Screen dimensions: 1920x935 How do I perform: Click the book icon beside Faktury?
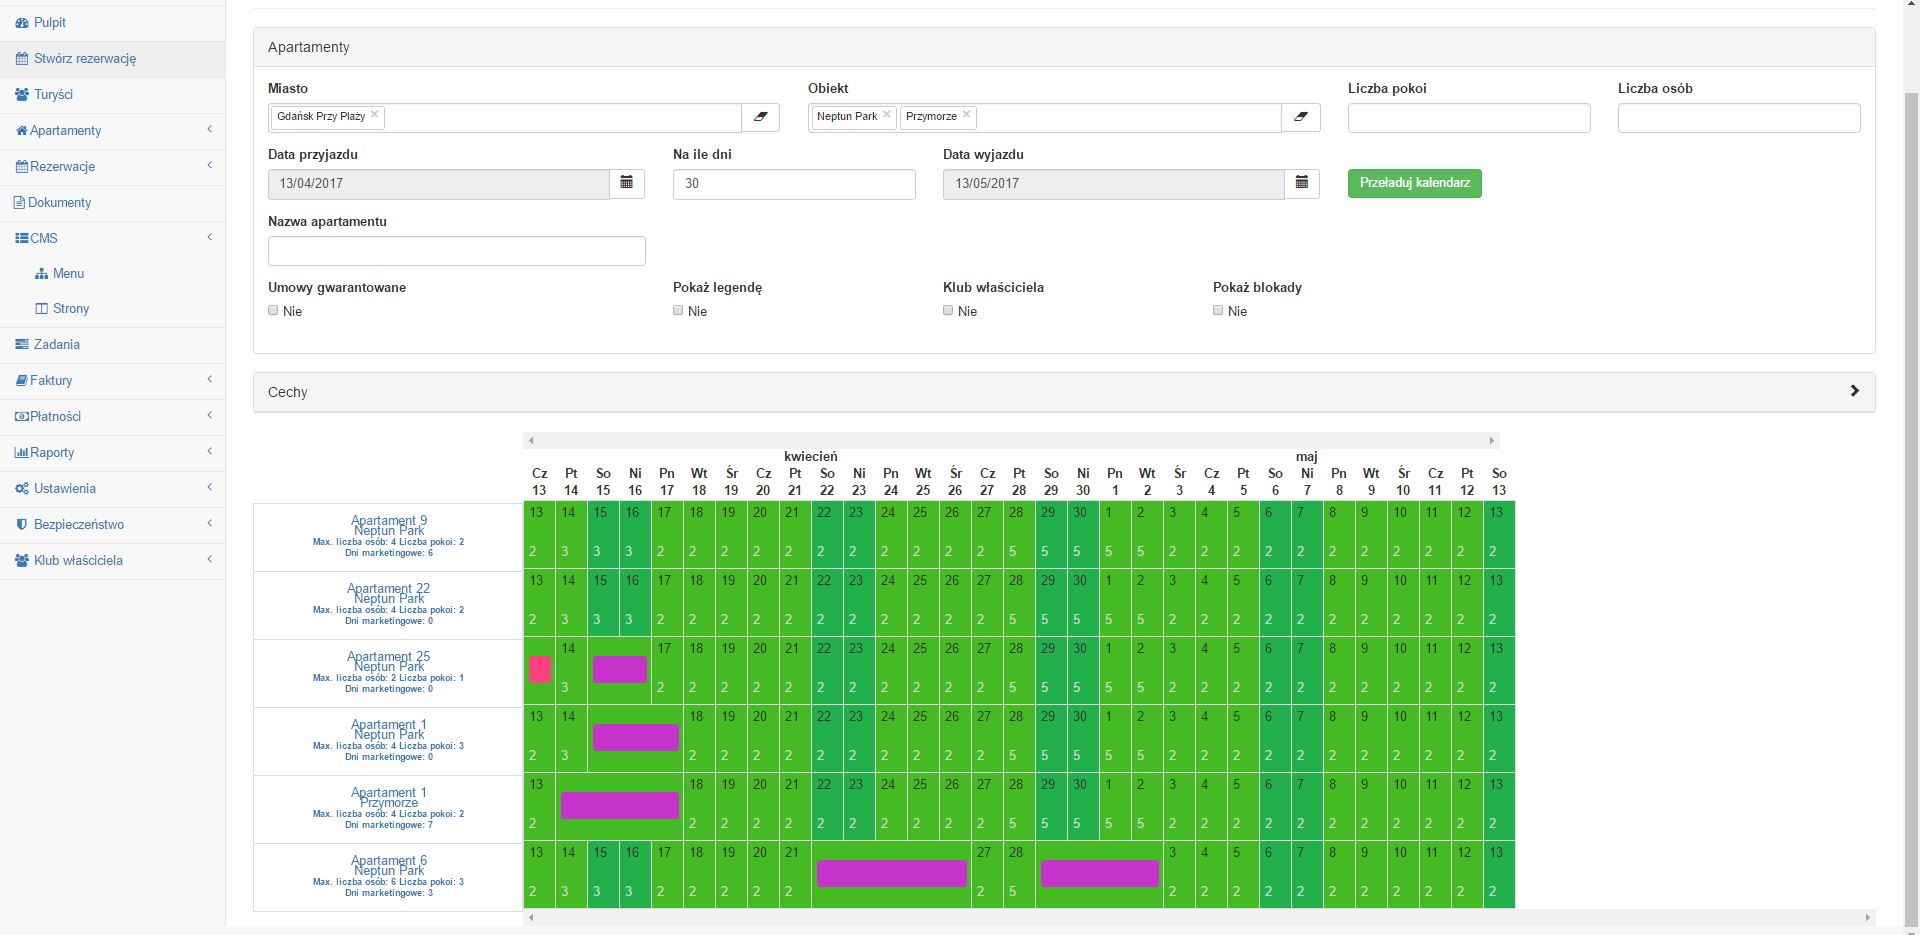click(x=21, y=380)
